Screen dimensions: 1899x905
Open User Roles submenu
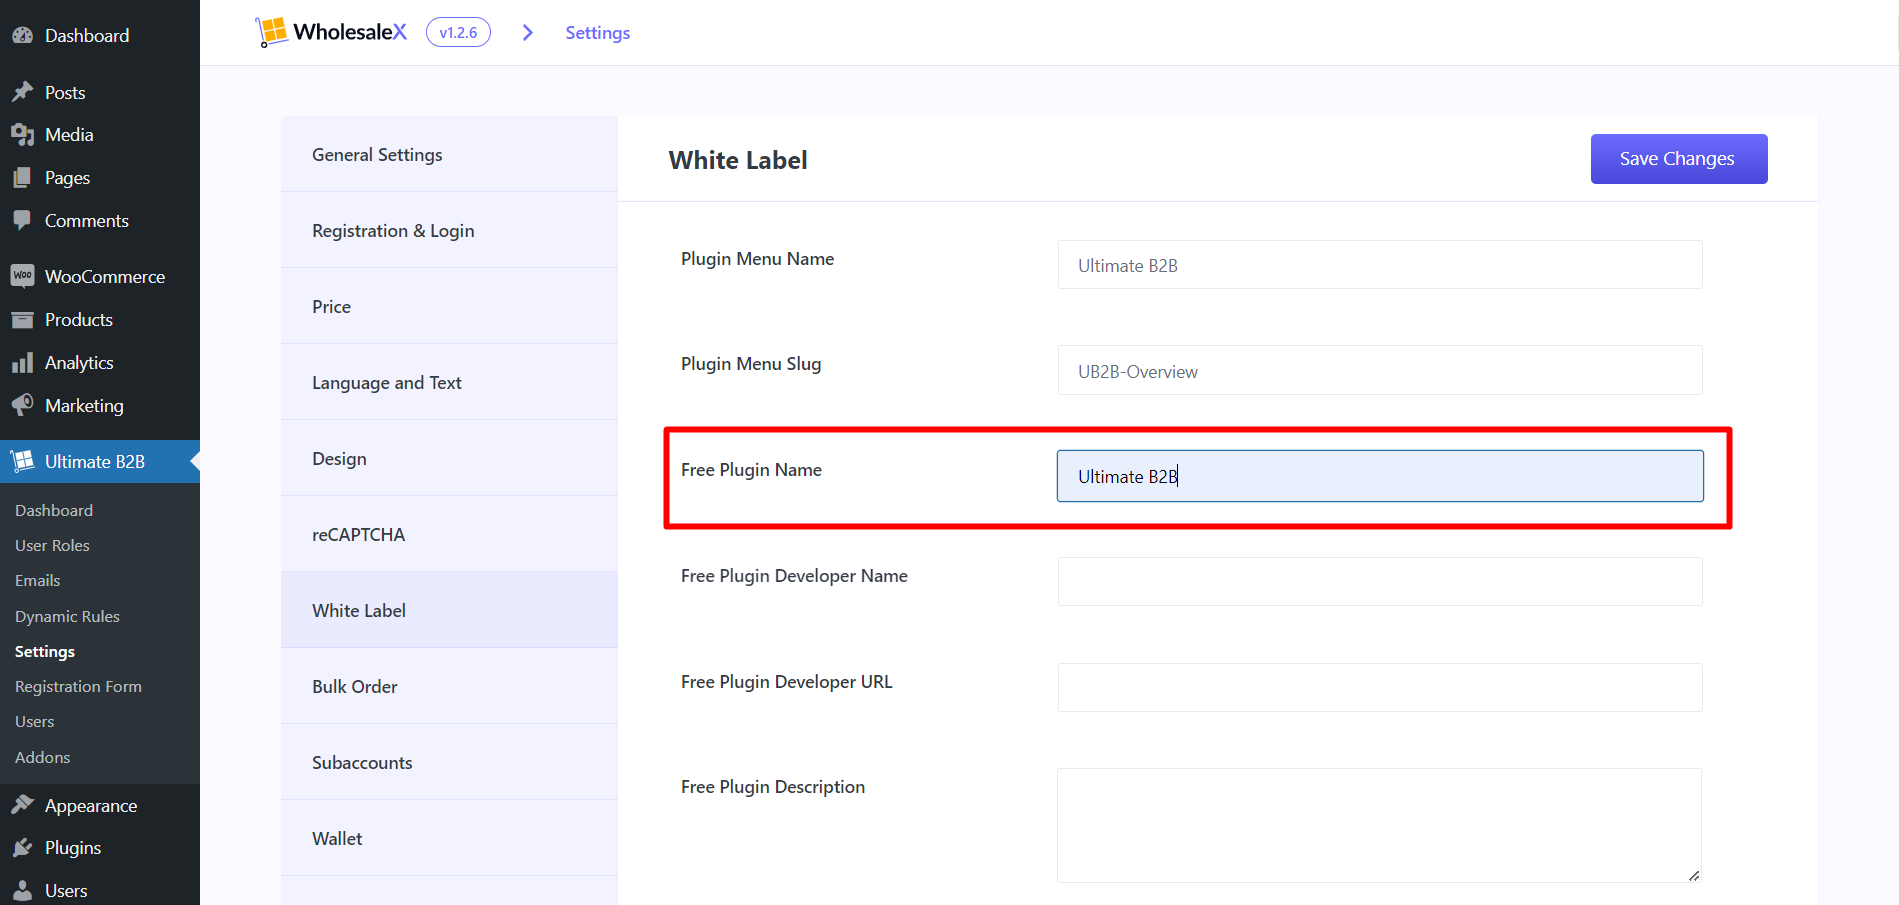(52, 545)
